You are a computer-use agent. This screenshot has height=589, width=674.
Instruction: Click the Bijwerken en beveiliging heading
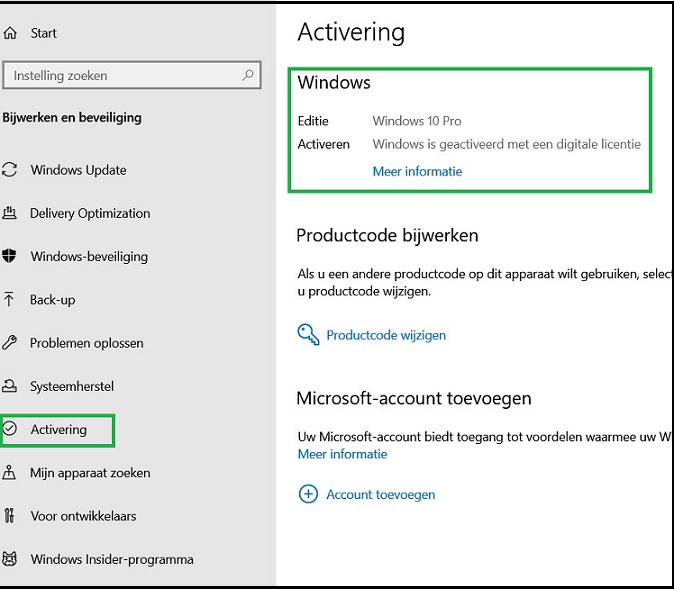click(x=72, y=117)
